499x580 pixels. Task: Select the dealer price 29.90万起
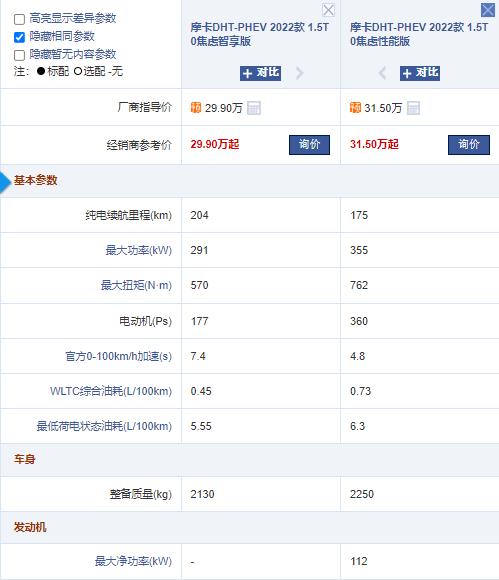click(x=215, y=144)
